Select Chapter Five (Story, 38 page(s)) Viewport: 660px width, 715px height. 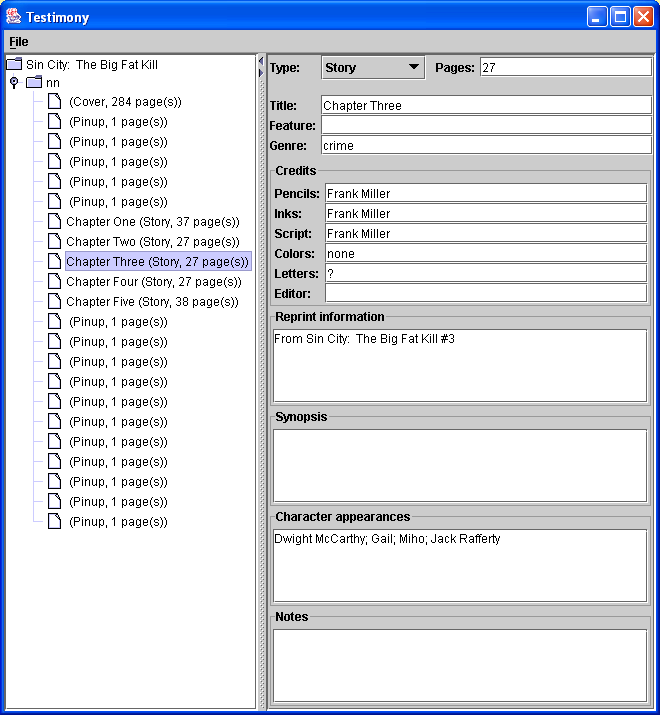tap(152, 302)
